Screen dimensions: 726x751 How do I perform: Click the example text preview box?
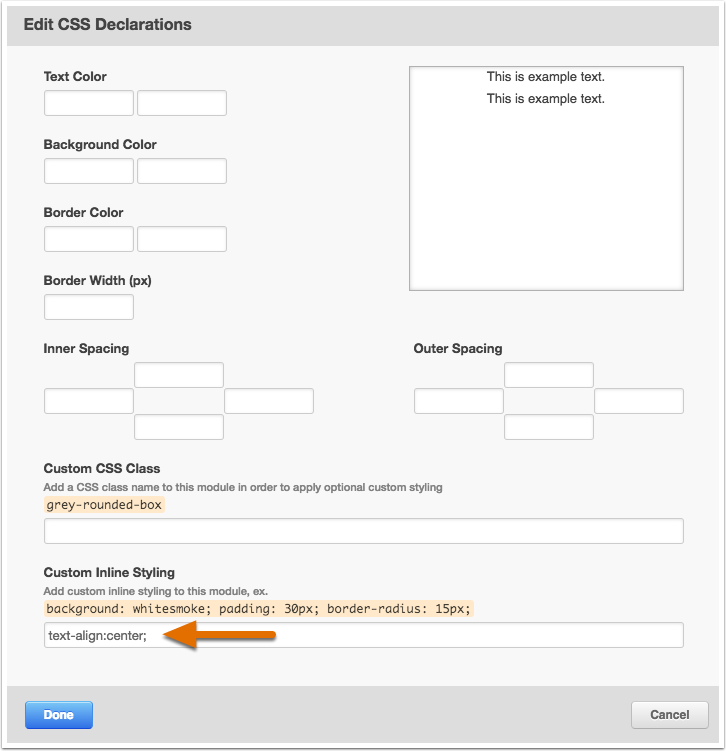click(x=546, y=178)
